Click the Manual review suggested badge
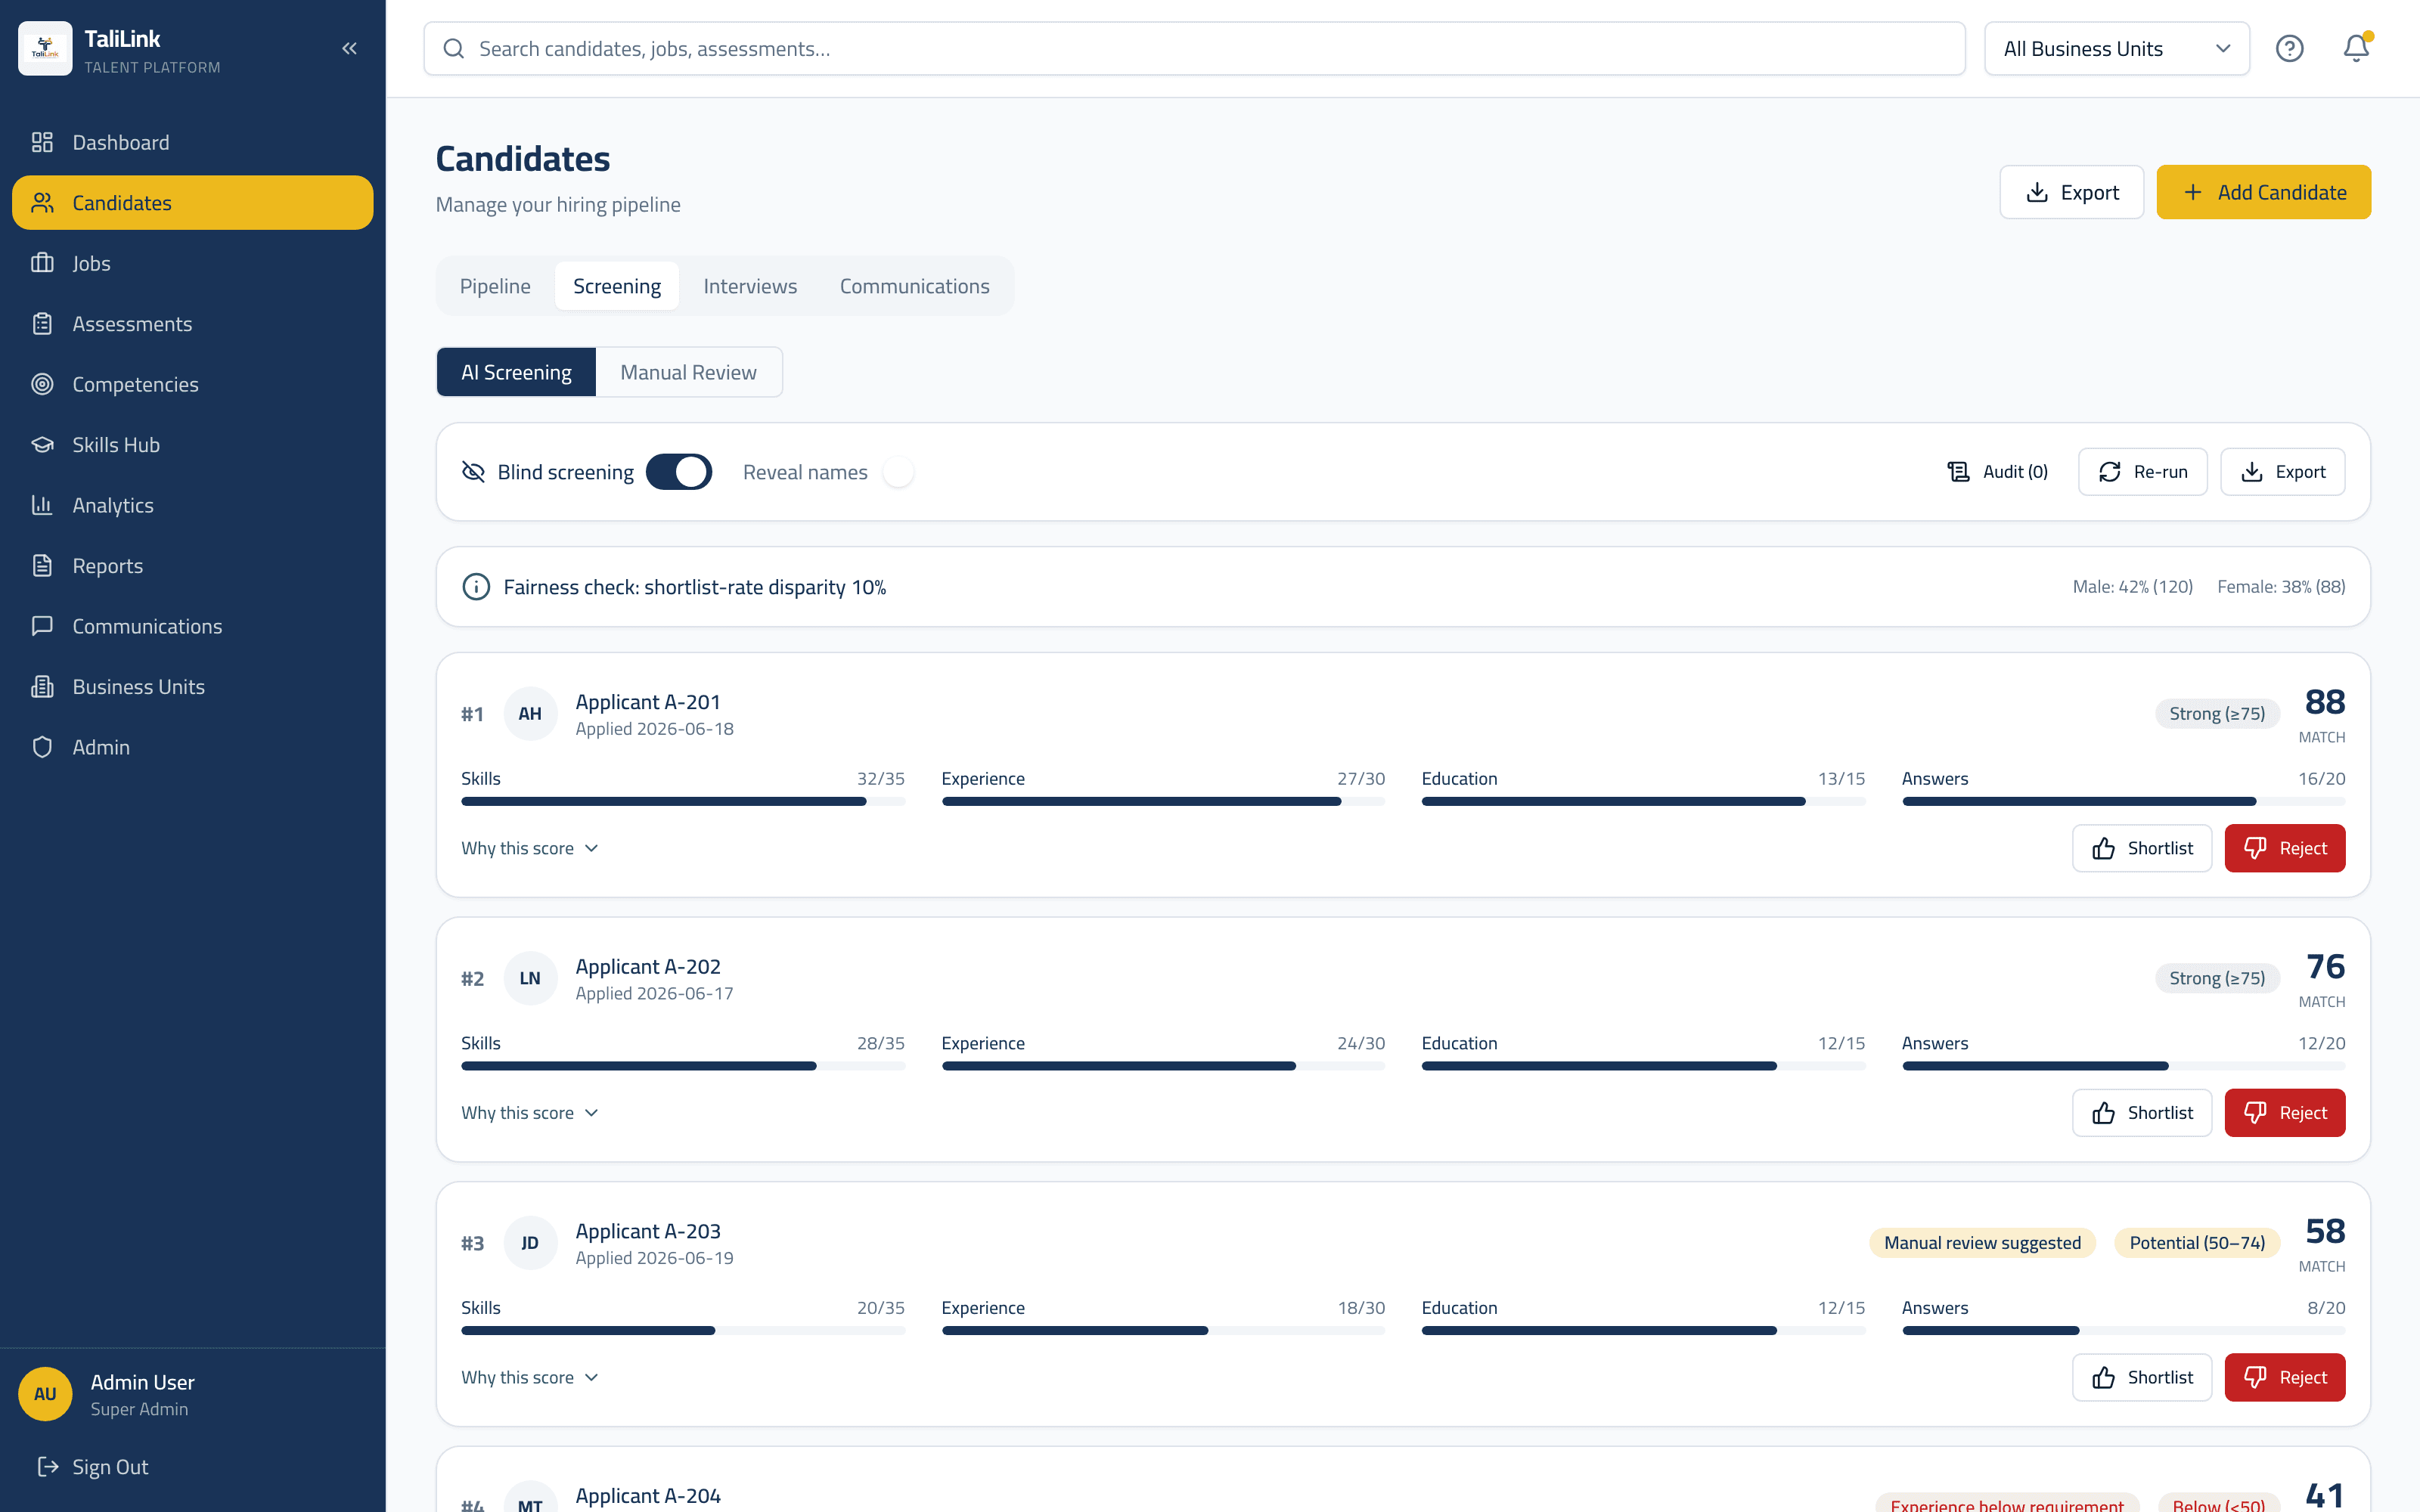The width and height of the screenshot is (2420, 1512). tap(1982, 1243)
